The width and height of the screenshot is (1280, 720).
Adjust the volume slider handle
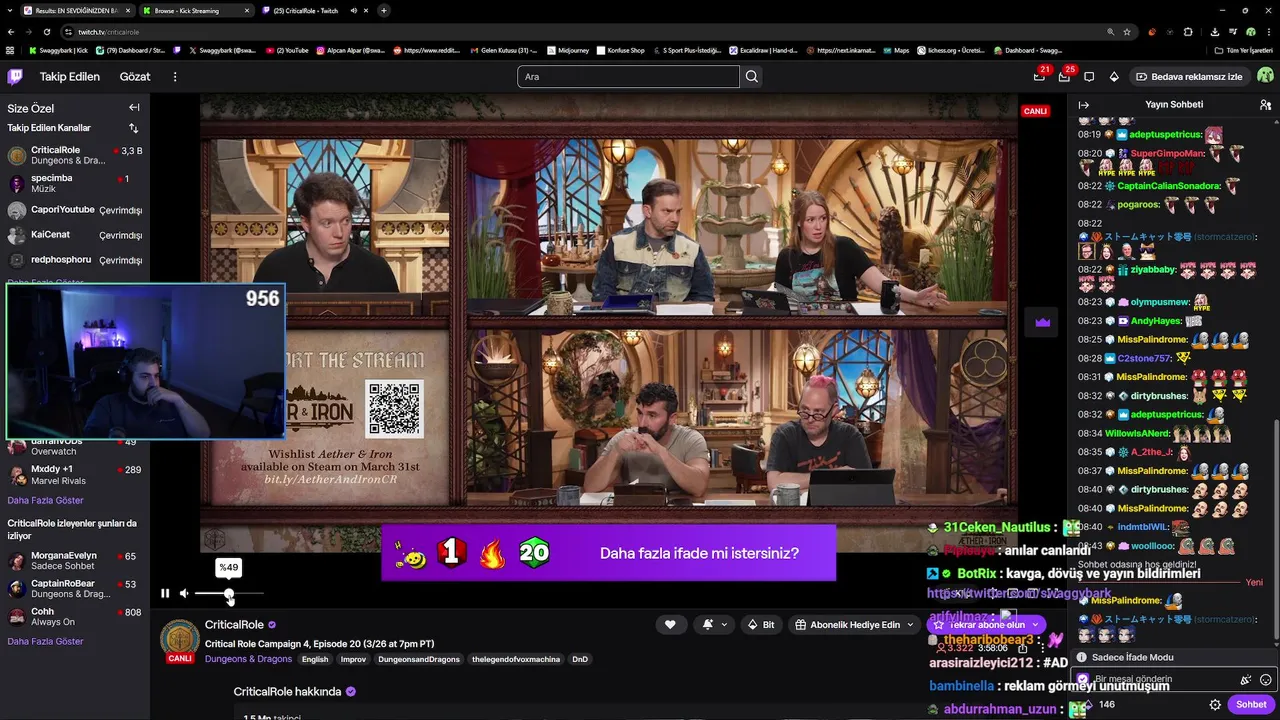(229, 594)
